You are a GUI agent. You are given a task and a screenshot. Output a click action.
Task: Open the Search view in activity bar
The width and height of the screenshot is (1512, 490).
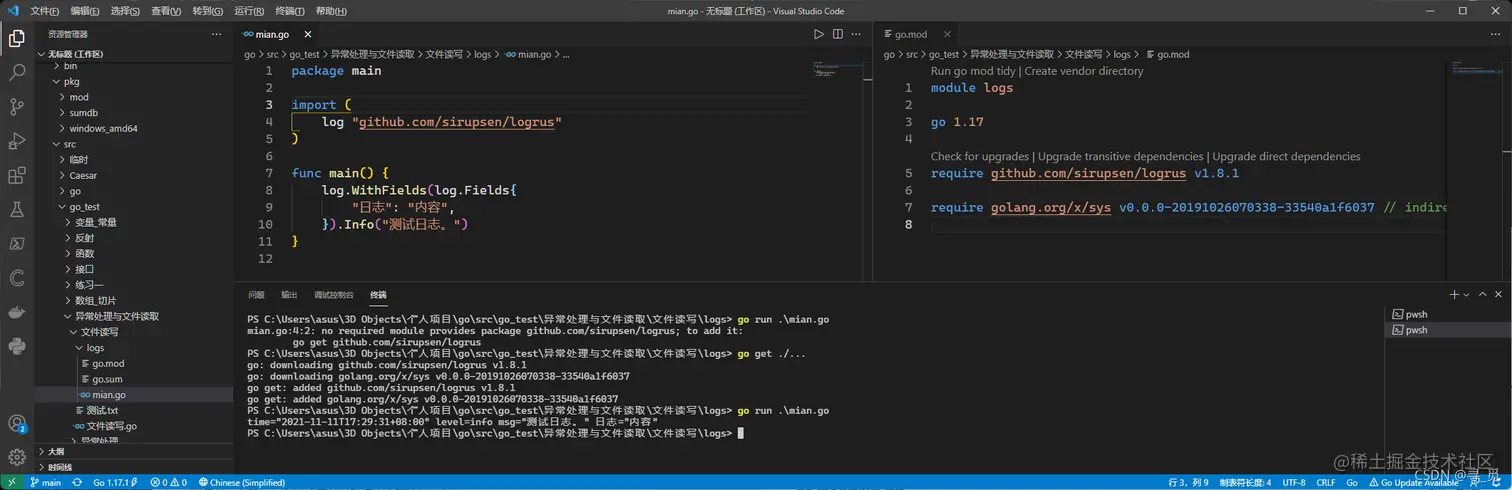tap(17, 73)
